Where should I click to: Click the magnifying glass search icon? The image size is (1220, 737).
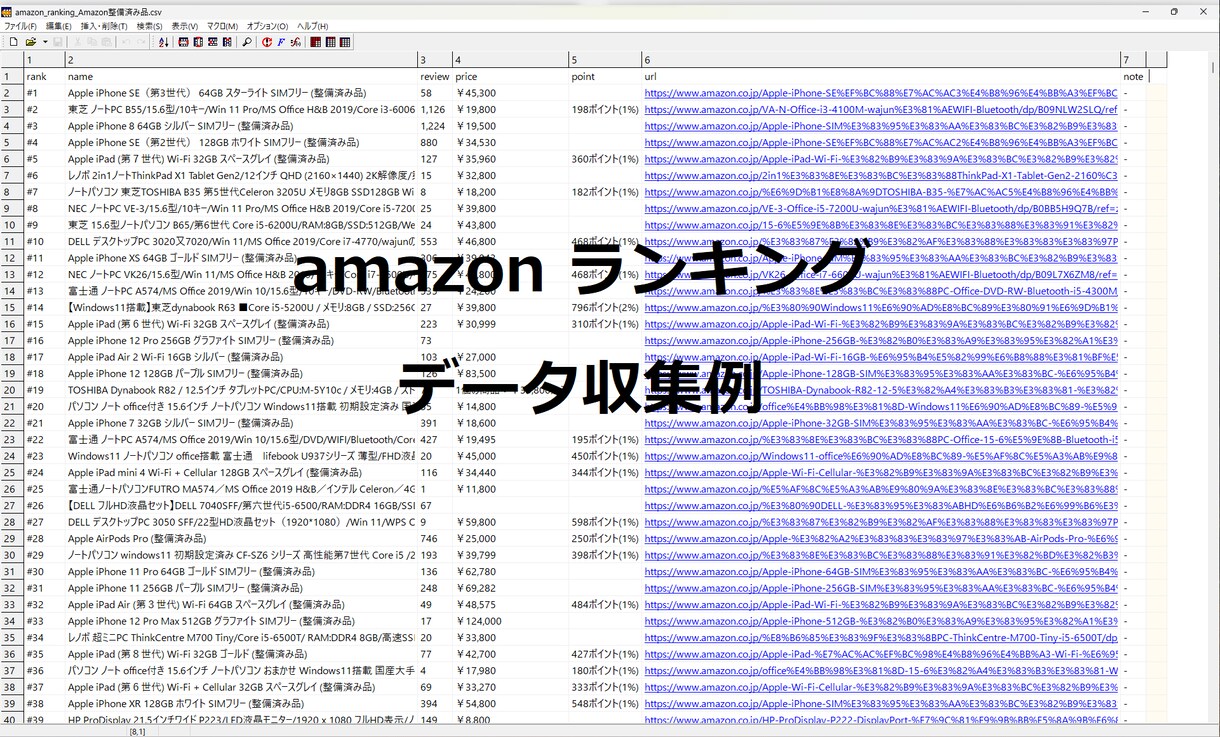247,42
